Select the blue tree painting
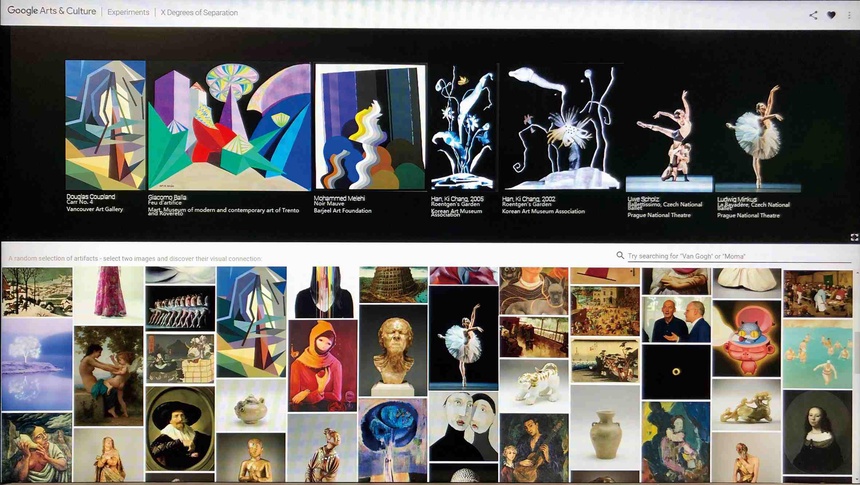This screenshot has height=485, width=860. (x=393, y=441)
